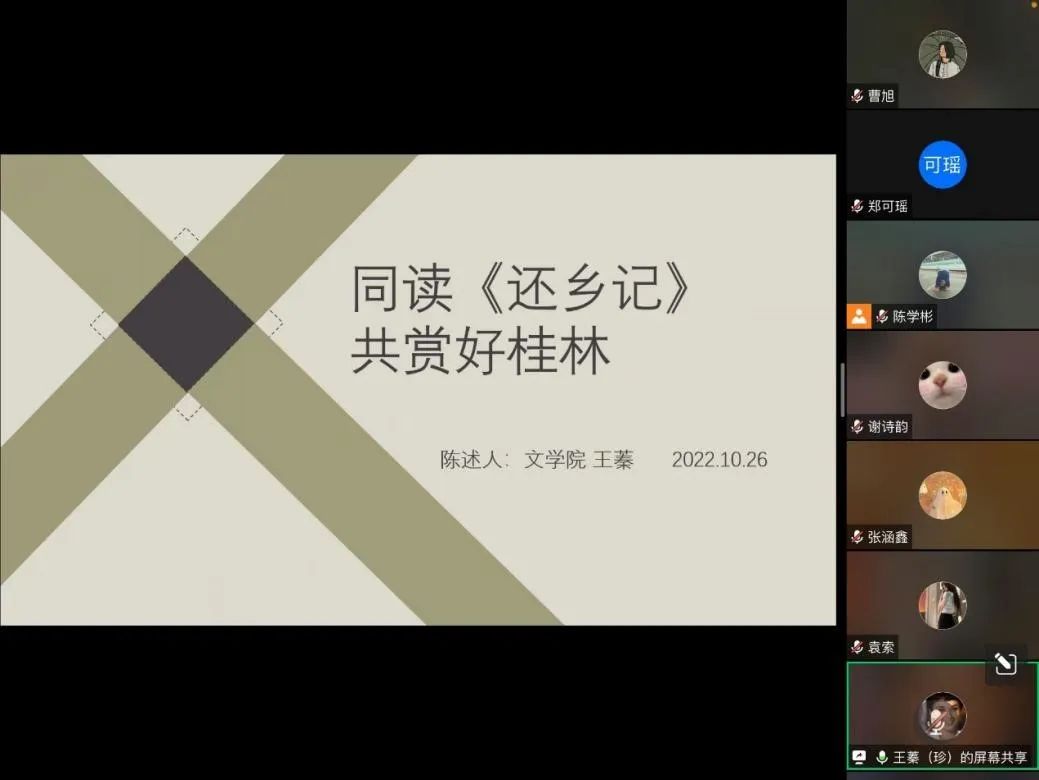This screenshot has height=780, width=1039.
Task: Click the muted mic icon beside 张涵鑫
Action: (857, 537)
